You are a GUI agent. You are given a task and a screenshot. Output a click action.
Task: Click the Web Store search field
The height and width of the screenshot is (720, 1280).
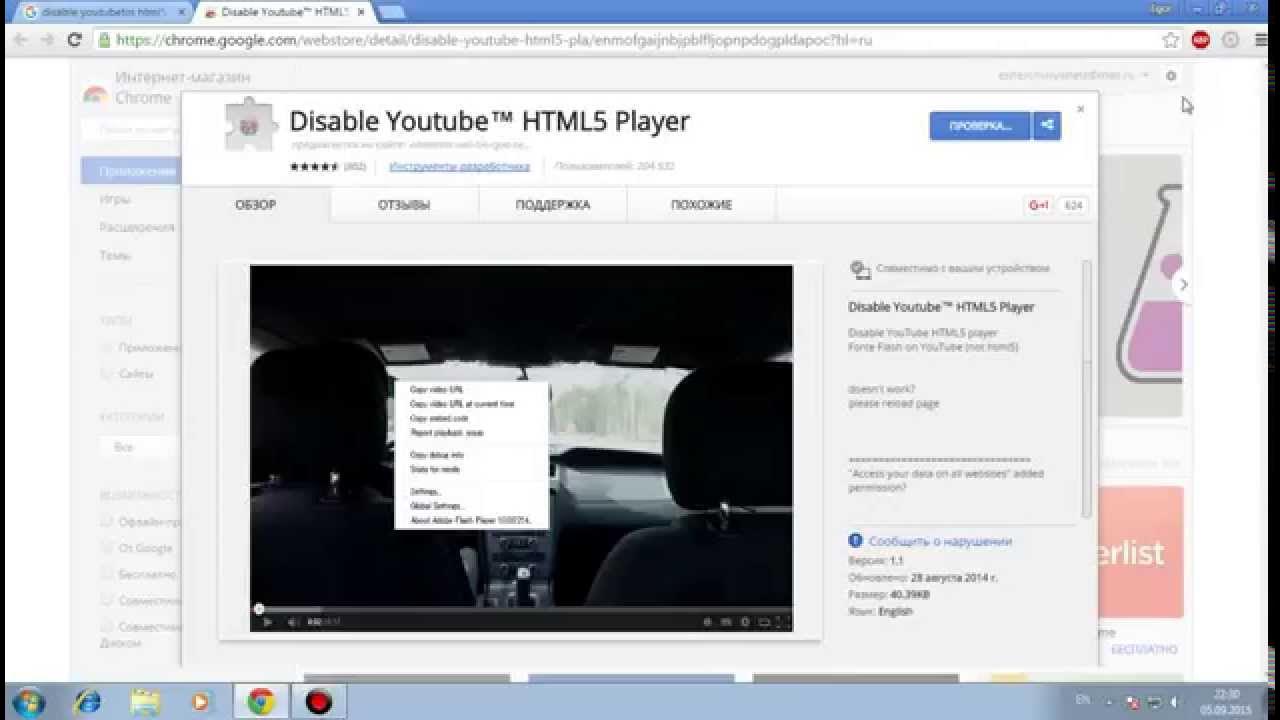(130, 130)
